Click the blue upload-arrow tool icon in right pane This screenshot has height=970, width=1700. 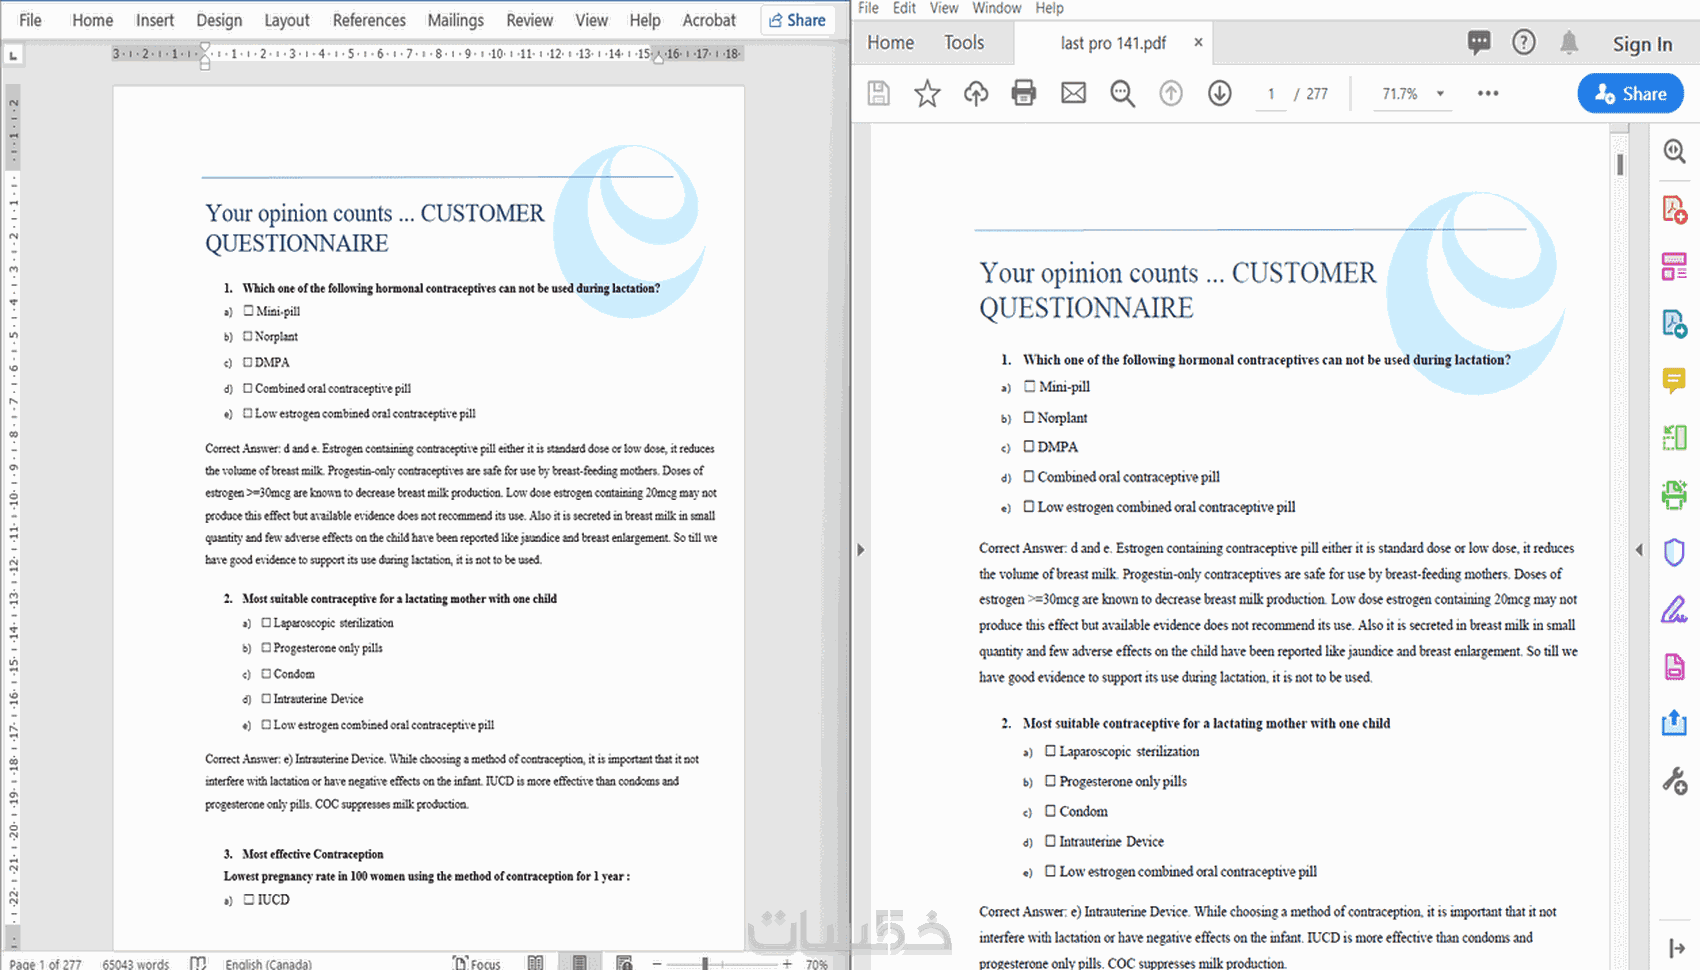1674,722
